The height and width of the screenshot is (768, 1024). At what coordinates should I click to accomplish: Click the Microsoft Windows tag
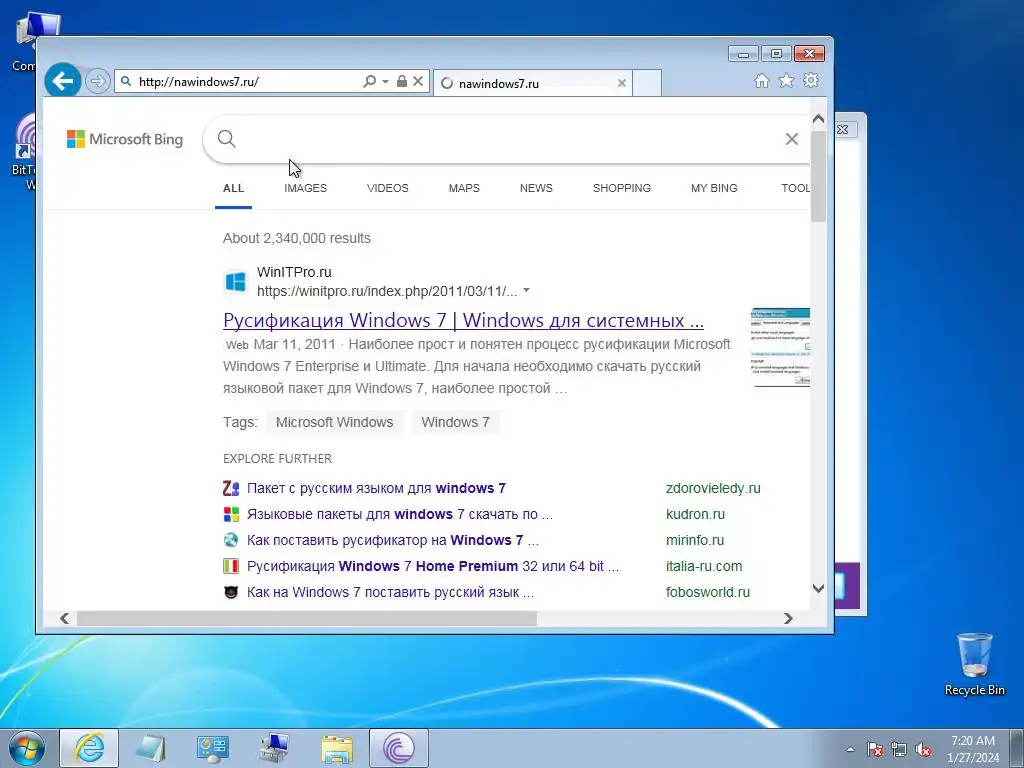(334, 422)
